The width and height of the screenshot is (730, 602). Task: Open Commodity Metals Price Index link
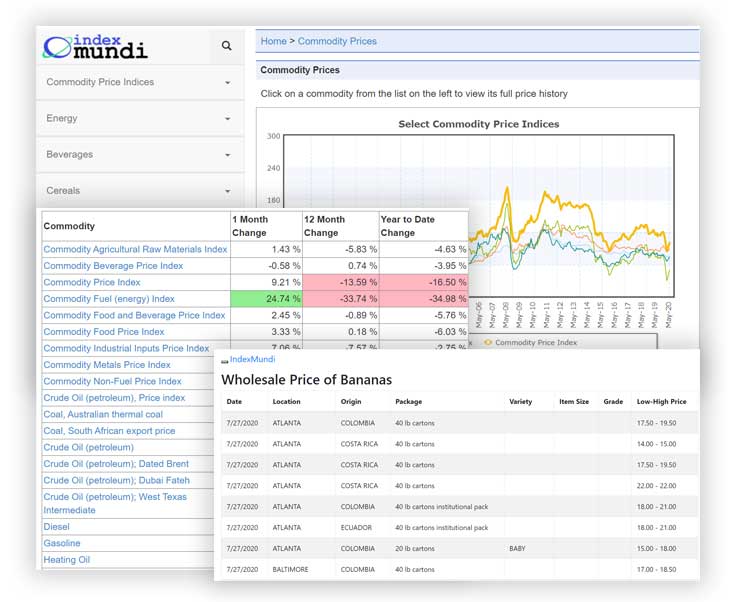click(107, 365)
